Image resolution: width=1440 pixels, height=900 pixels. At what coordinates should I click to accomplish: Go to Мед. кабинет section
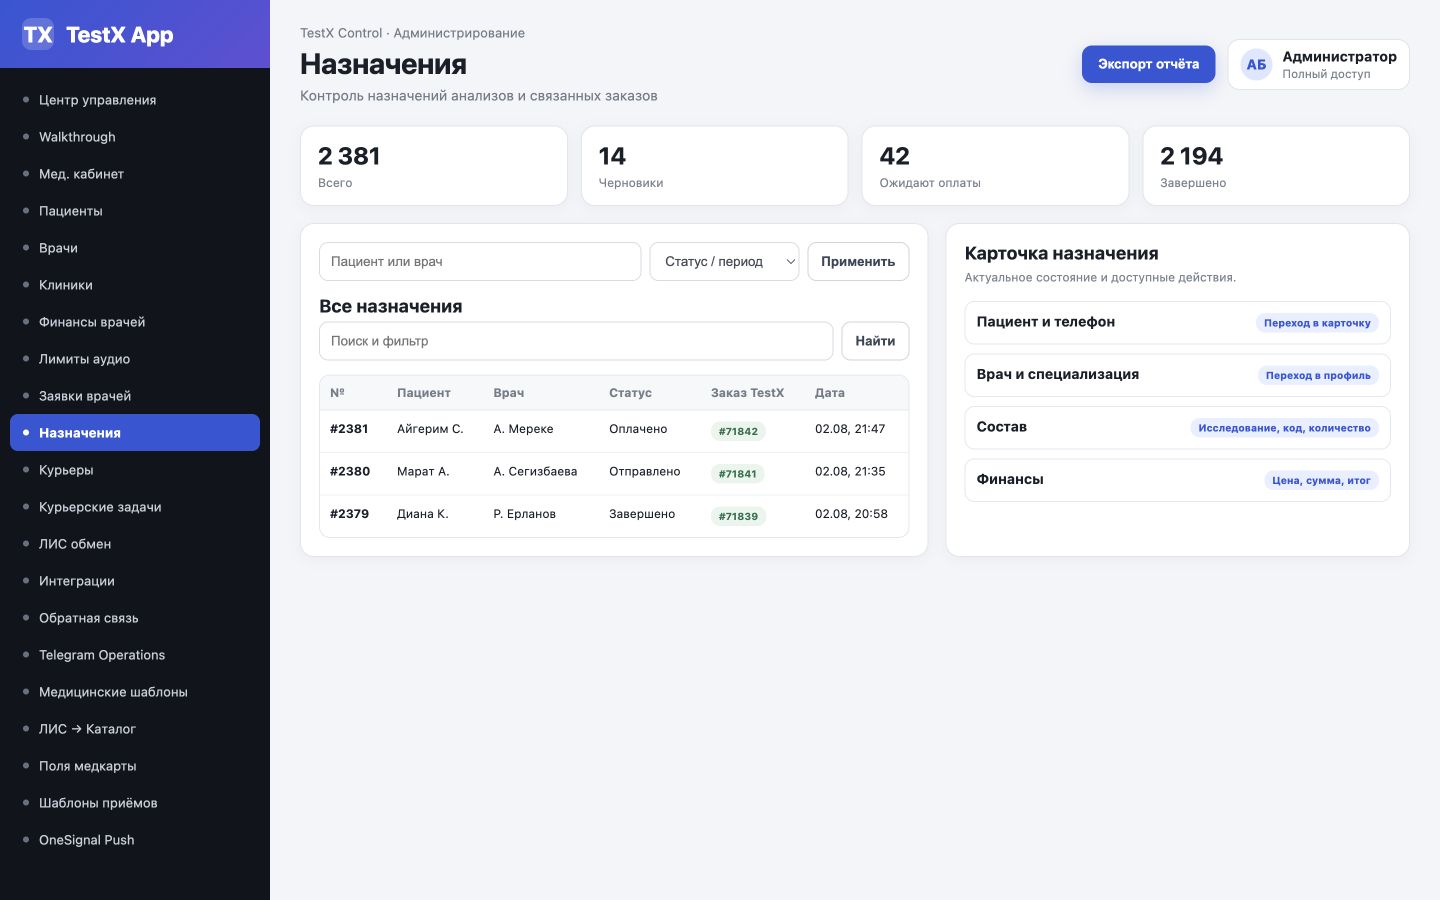(135, 174)
